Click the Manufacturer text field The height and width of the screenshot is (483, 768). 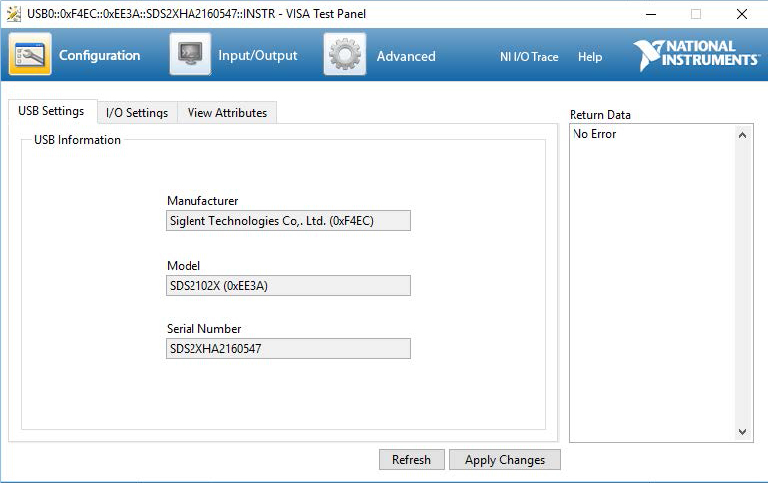(288, 221)
